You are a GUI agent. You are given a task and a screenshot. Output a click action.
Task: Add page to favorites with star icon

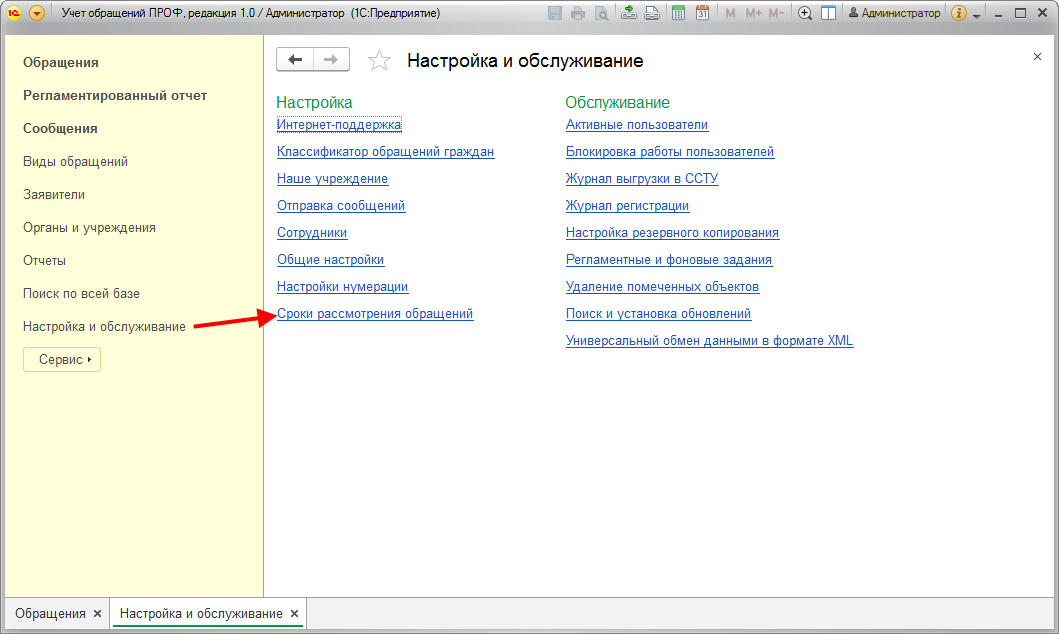(x=379, y=61)
